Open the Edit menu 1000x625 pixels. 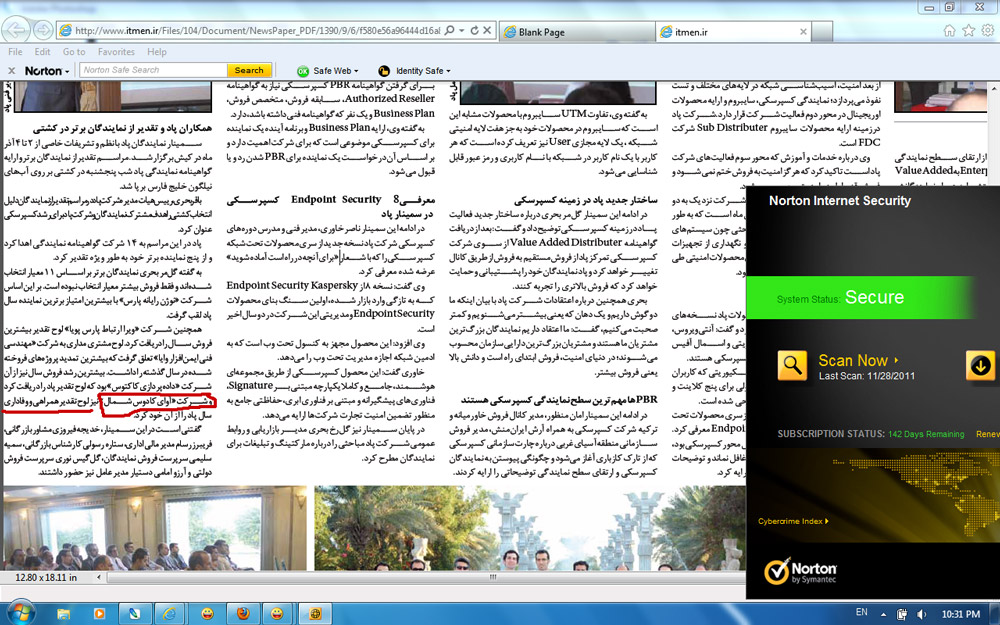43,52
